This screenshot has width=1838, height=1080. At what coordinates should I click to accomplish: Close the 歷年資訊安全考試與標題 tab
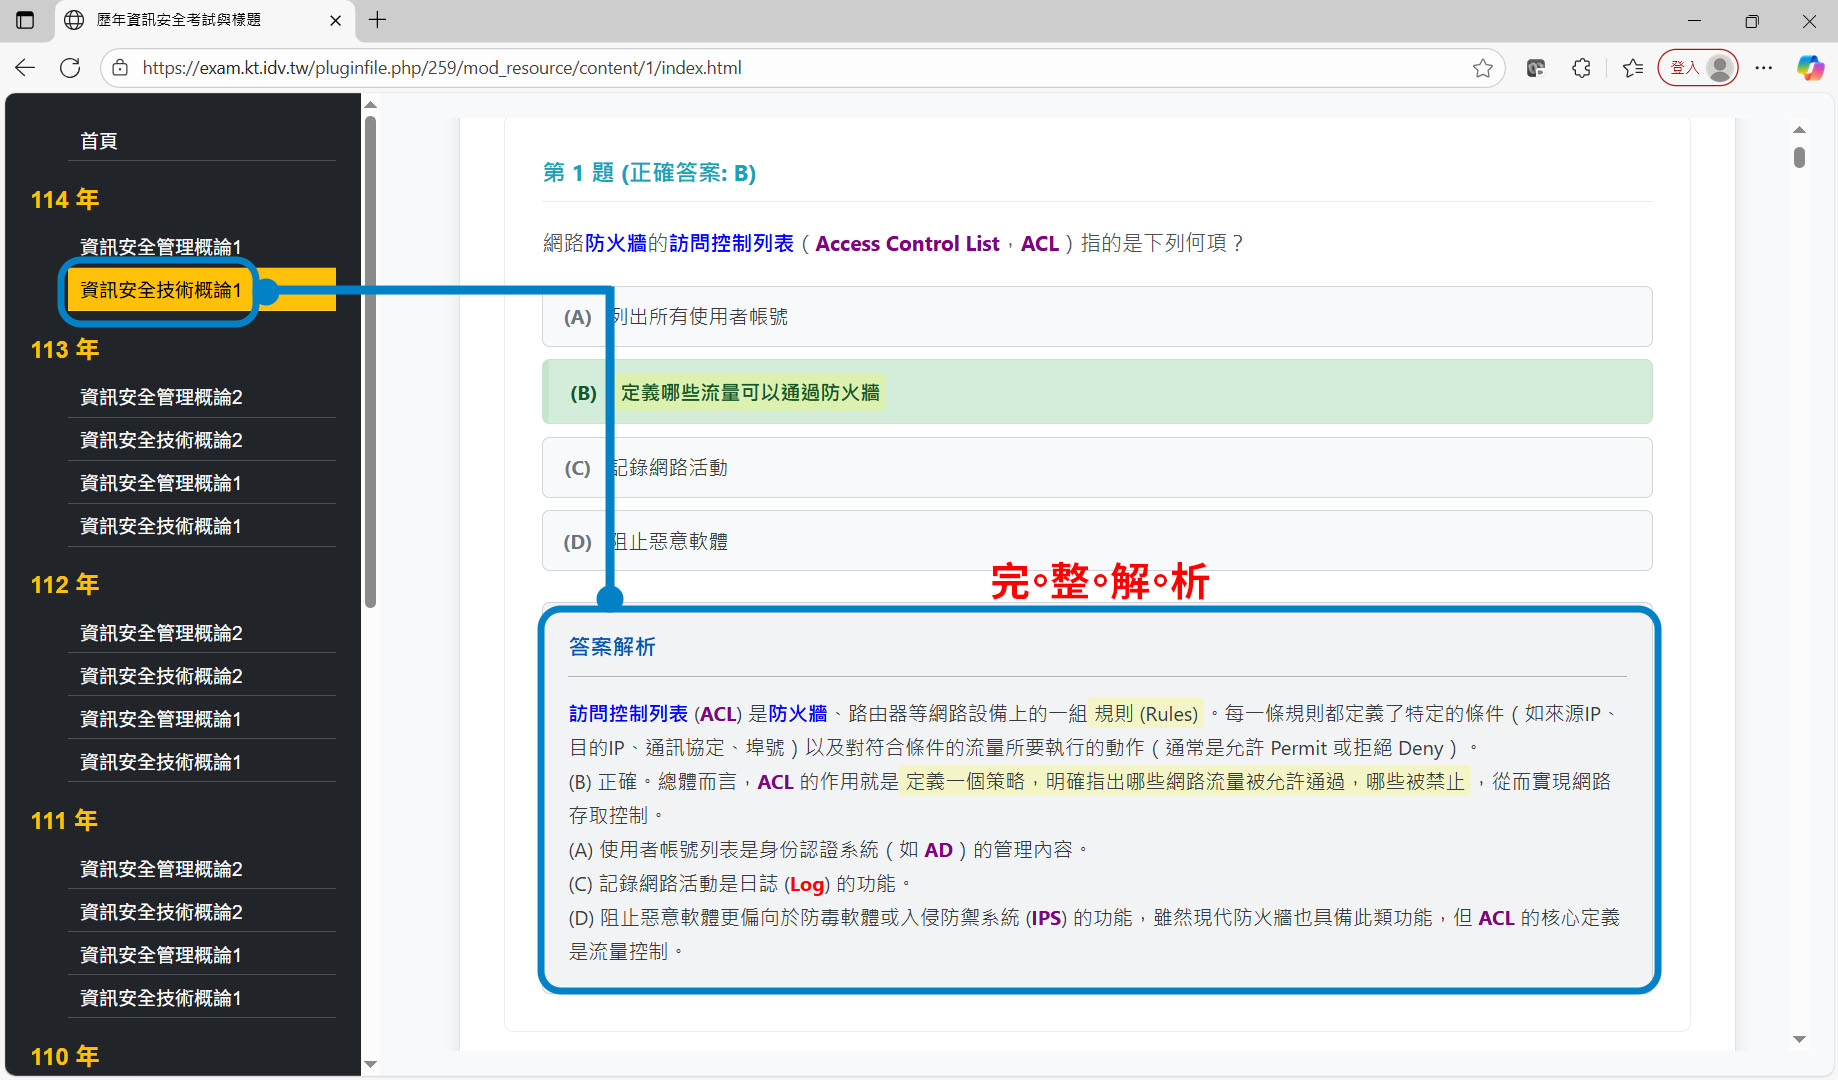pyautogui.click(x=335, y=20)
